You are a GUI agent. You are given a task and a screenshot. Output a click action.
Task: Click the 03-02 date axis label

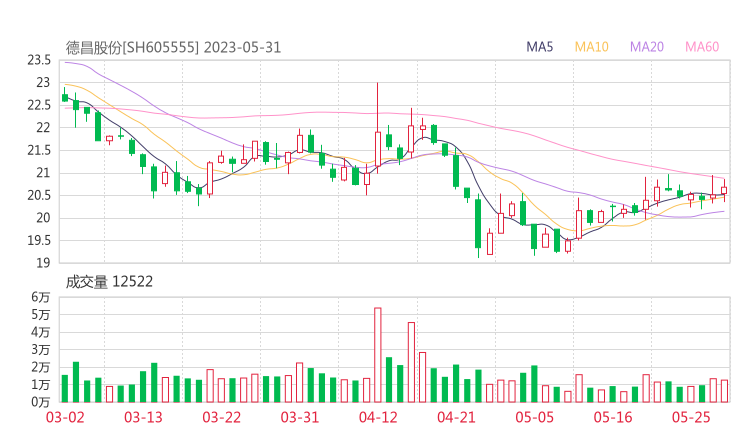click(x=65, y=417)
